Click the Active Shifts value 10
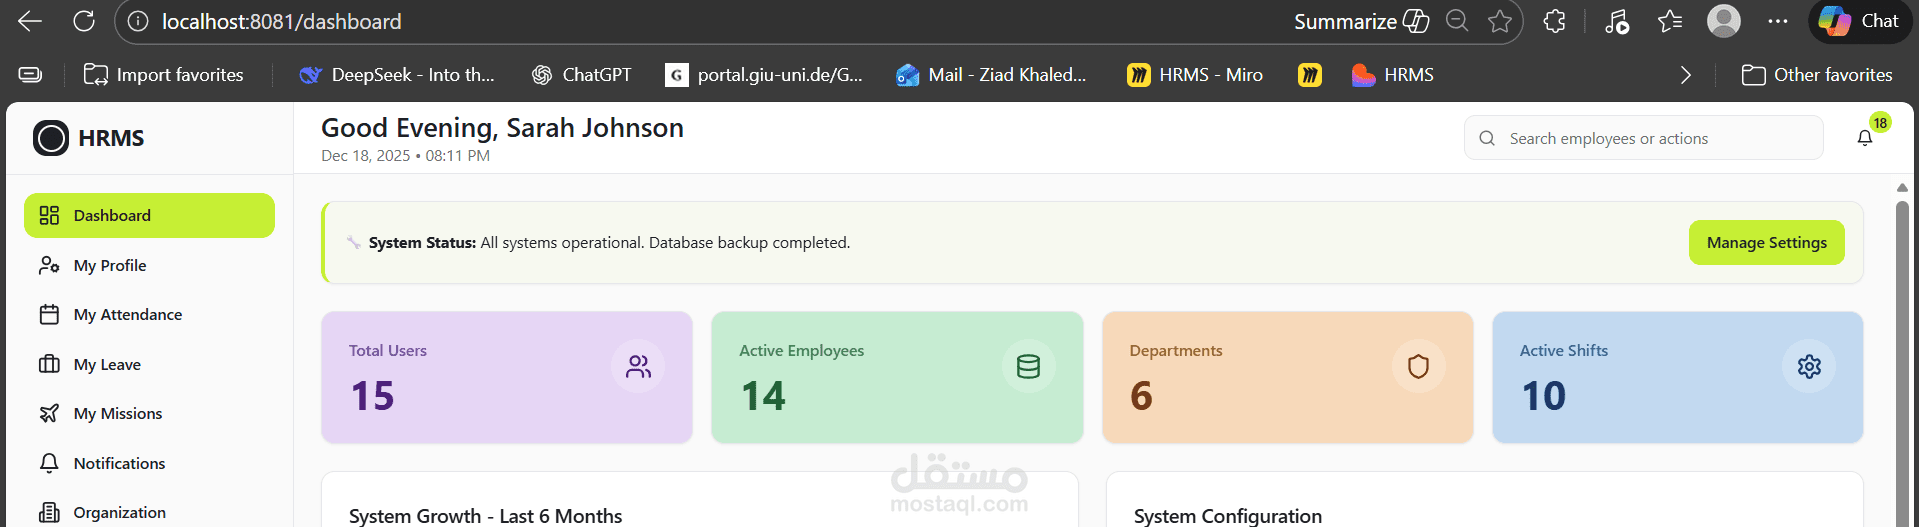 pyautogui.click(x=1543, y=396)
